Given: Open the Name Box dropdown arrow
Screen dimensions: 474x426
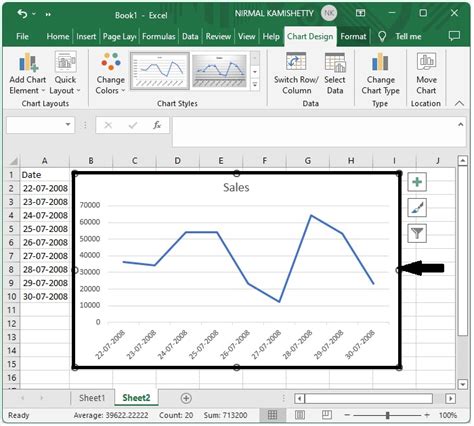Looking at the screenshot, I should (68, 125).
